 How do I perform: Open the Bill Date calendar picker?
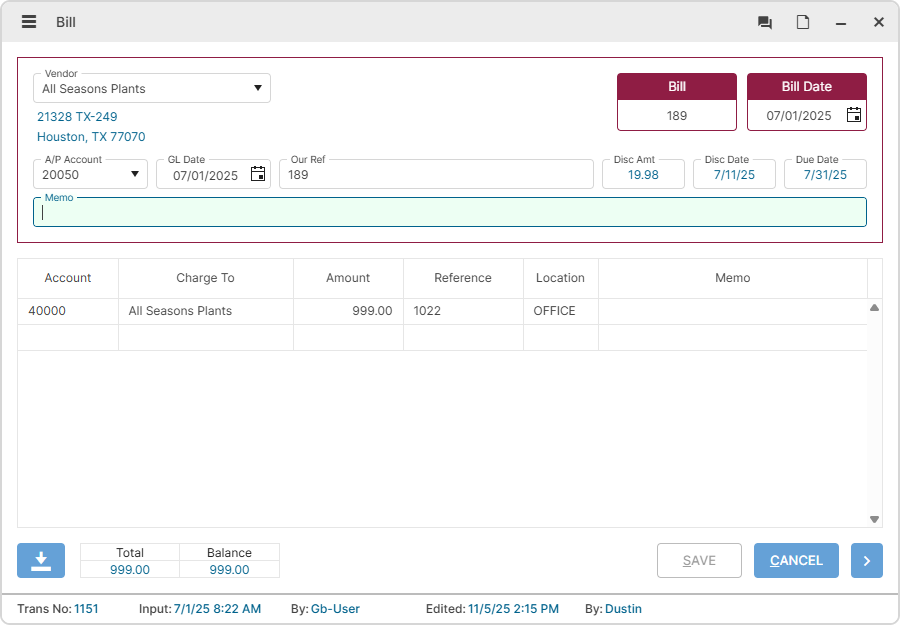[x=854, y=115]
